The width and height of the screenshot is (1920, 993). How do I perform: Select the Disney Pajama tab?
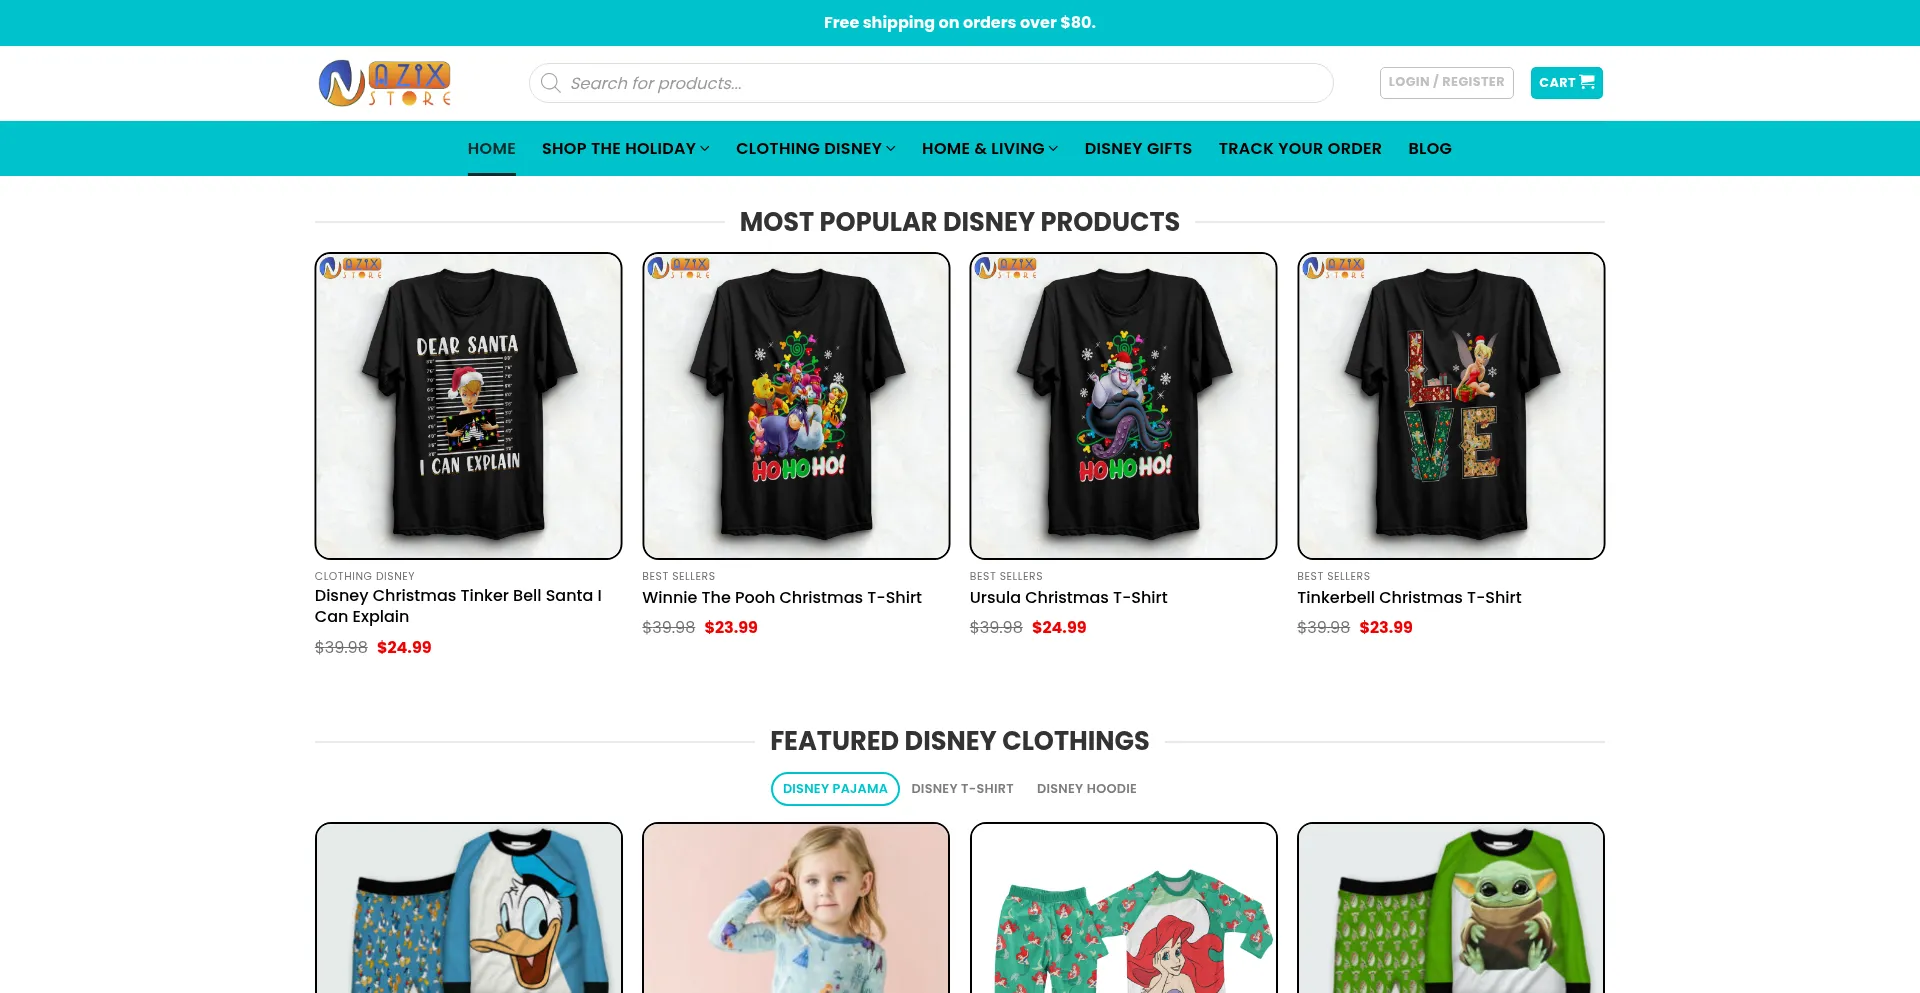[x=835, y=789]
